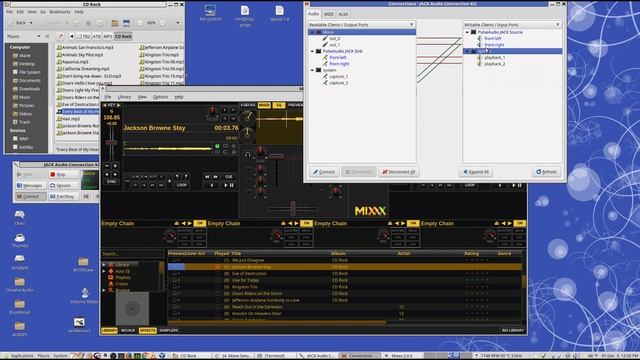Toggle the LOOP button on deck 1

182,185
